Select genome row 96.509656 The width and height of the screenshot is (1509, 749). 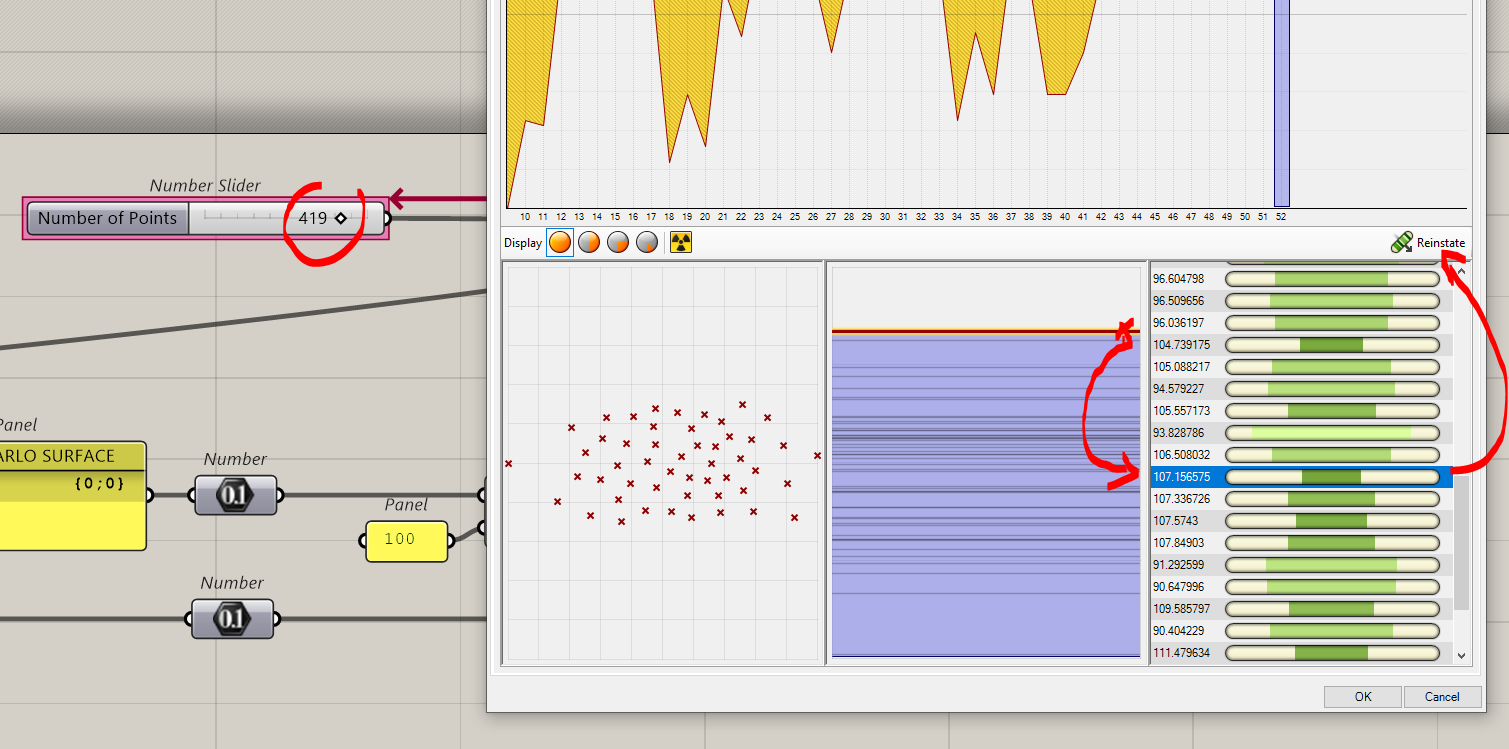pos(1301,301)
